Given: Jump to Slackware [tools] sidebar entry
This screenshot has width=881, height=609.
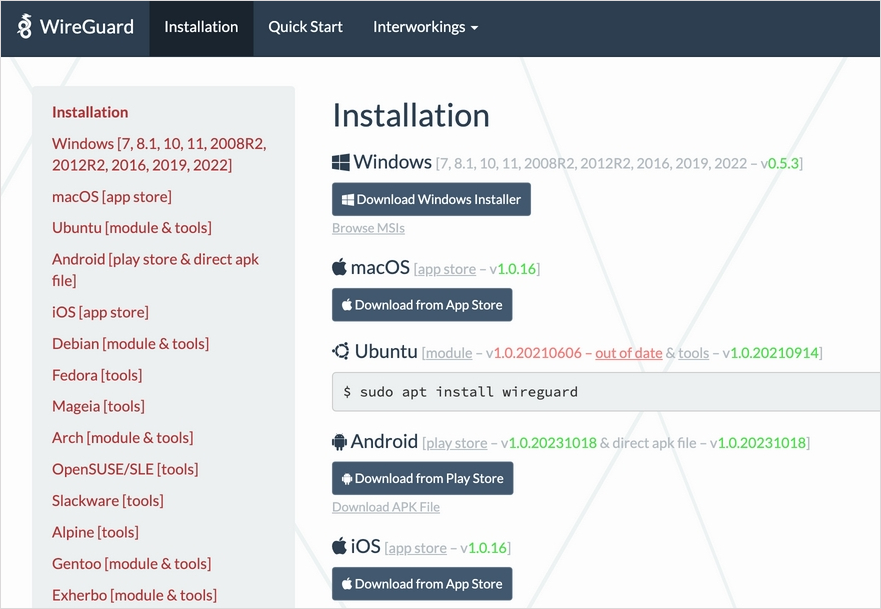Looking at the screenshot, I should pos(108,501).
